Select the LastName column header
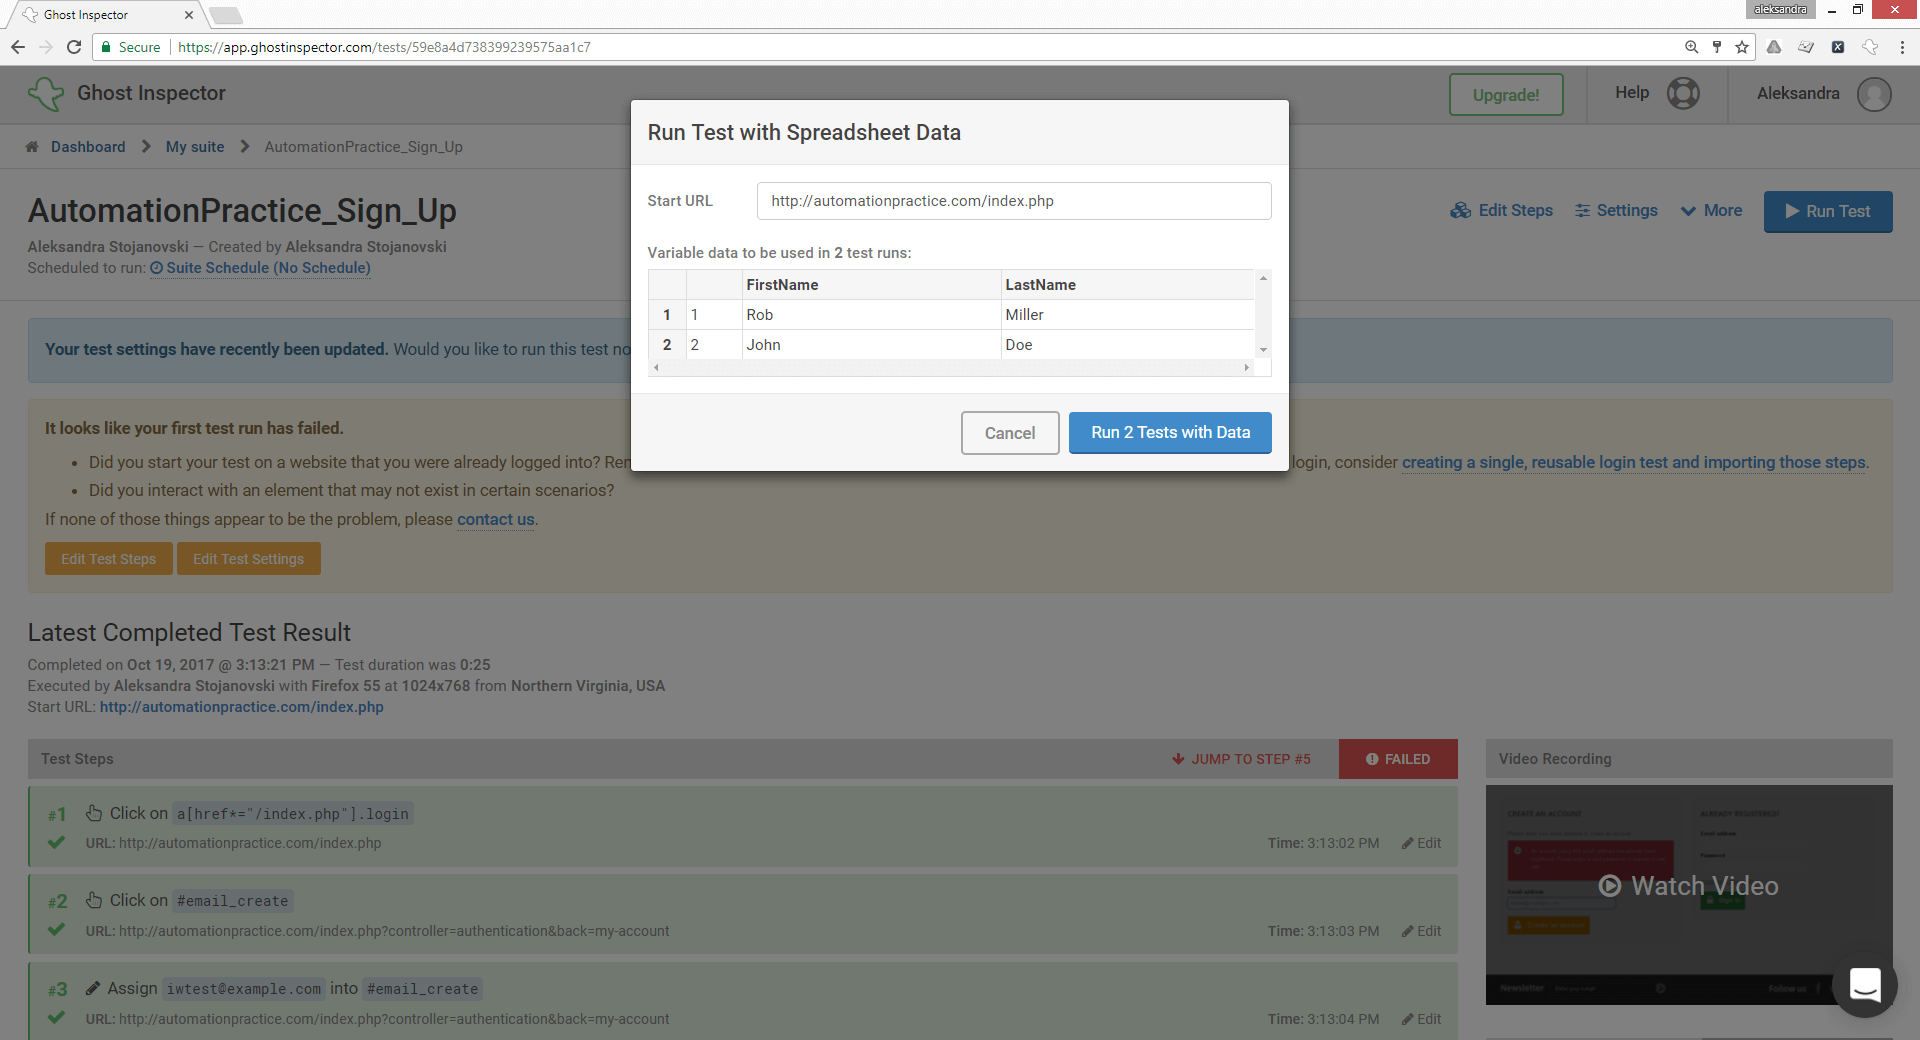This screenshot has height=1040, width=1920. (x=1127, y=285)
